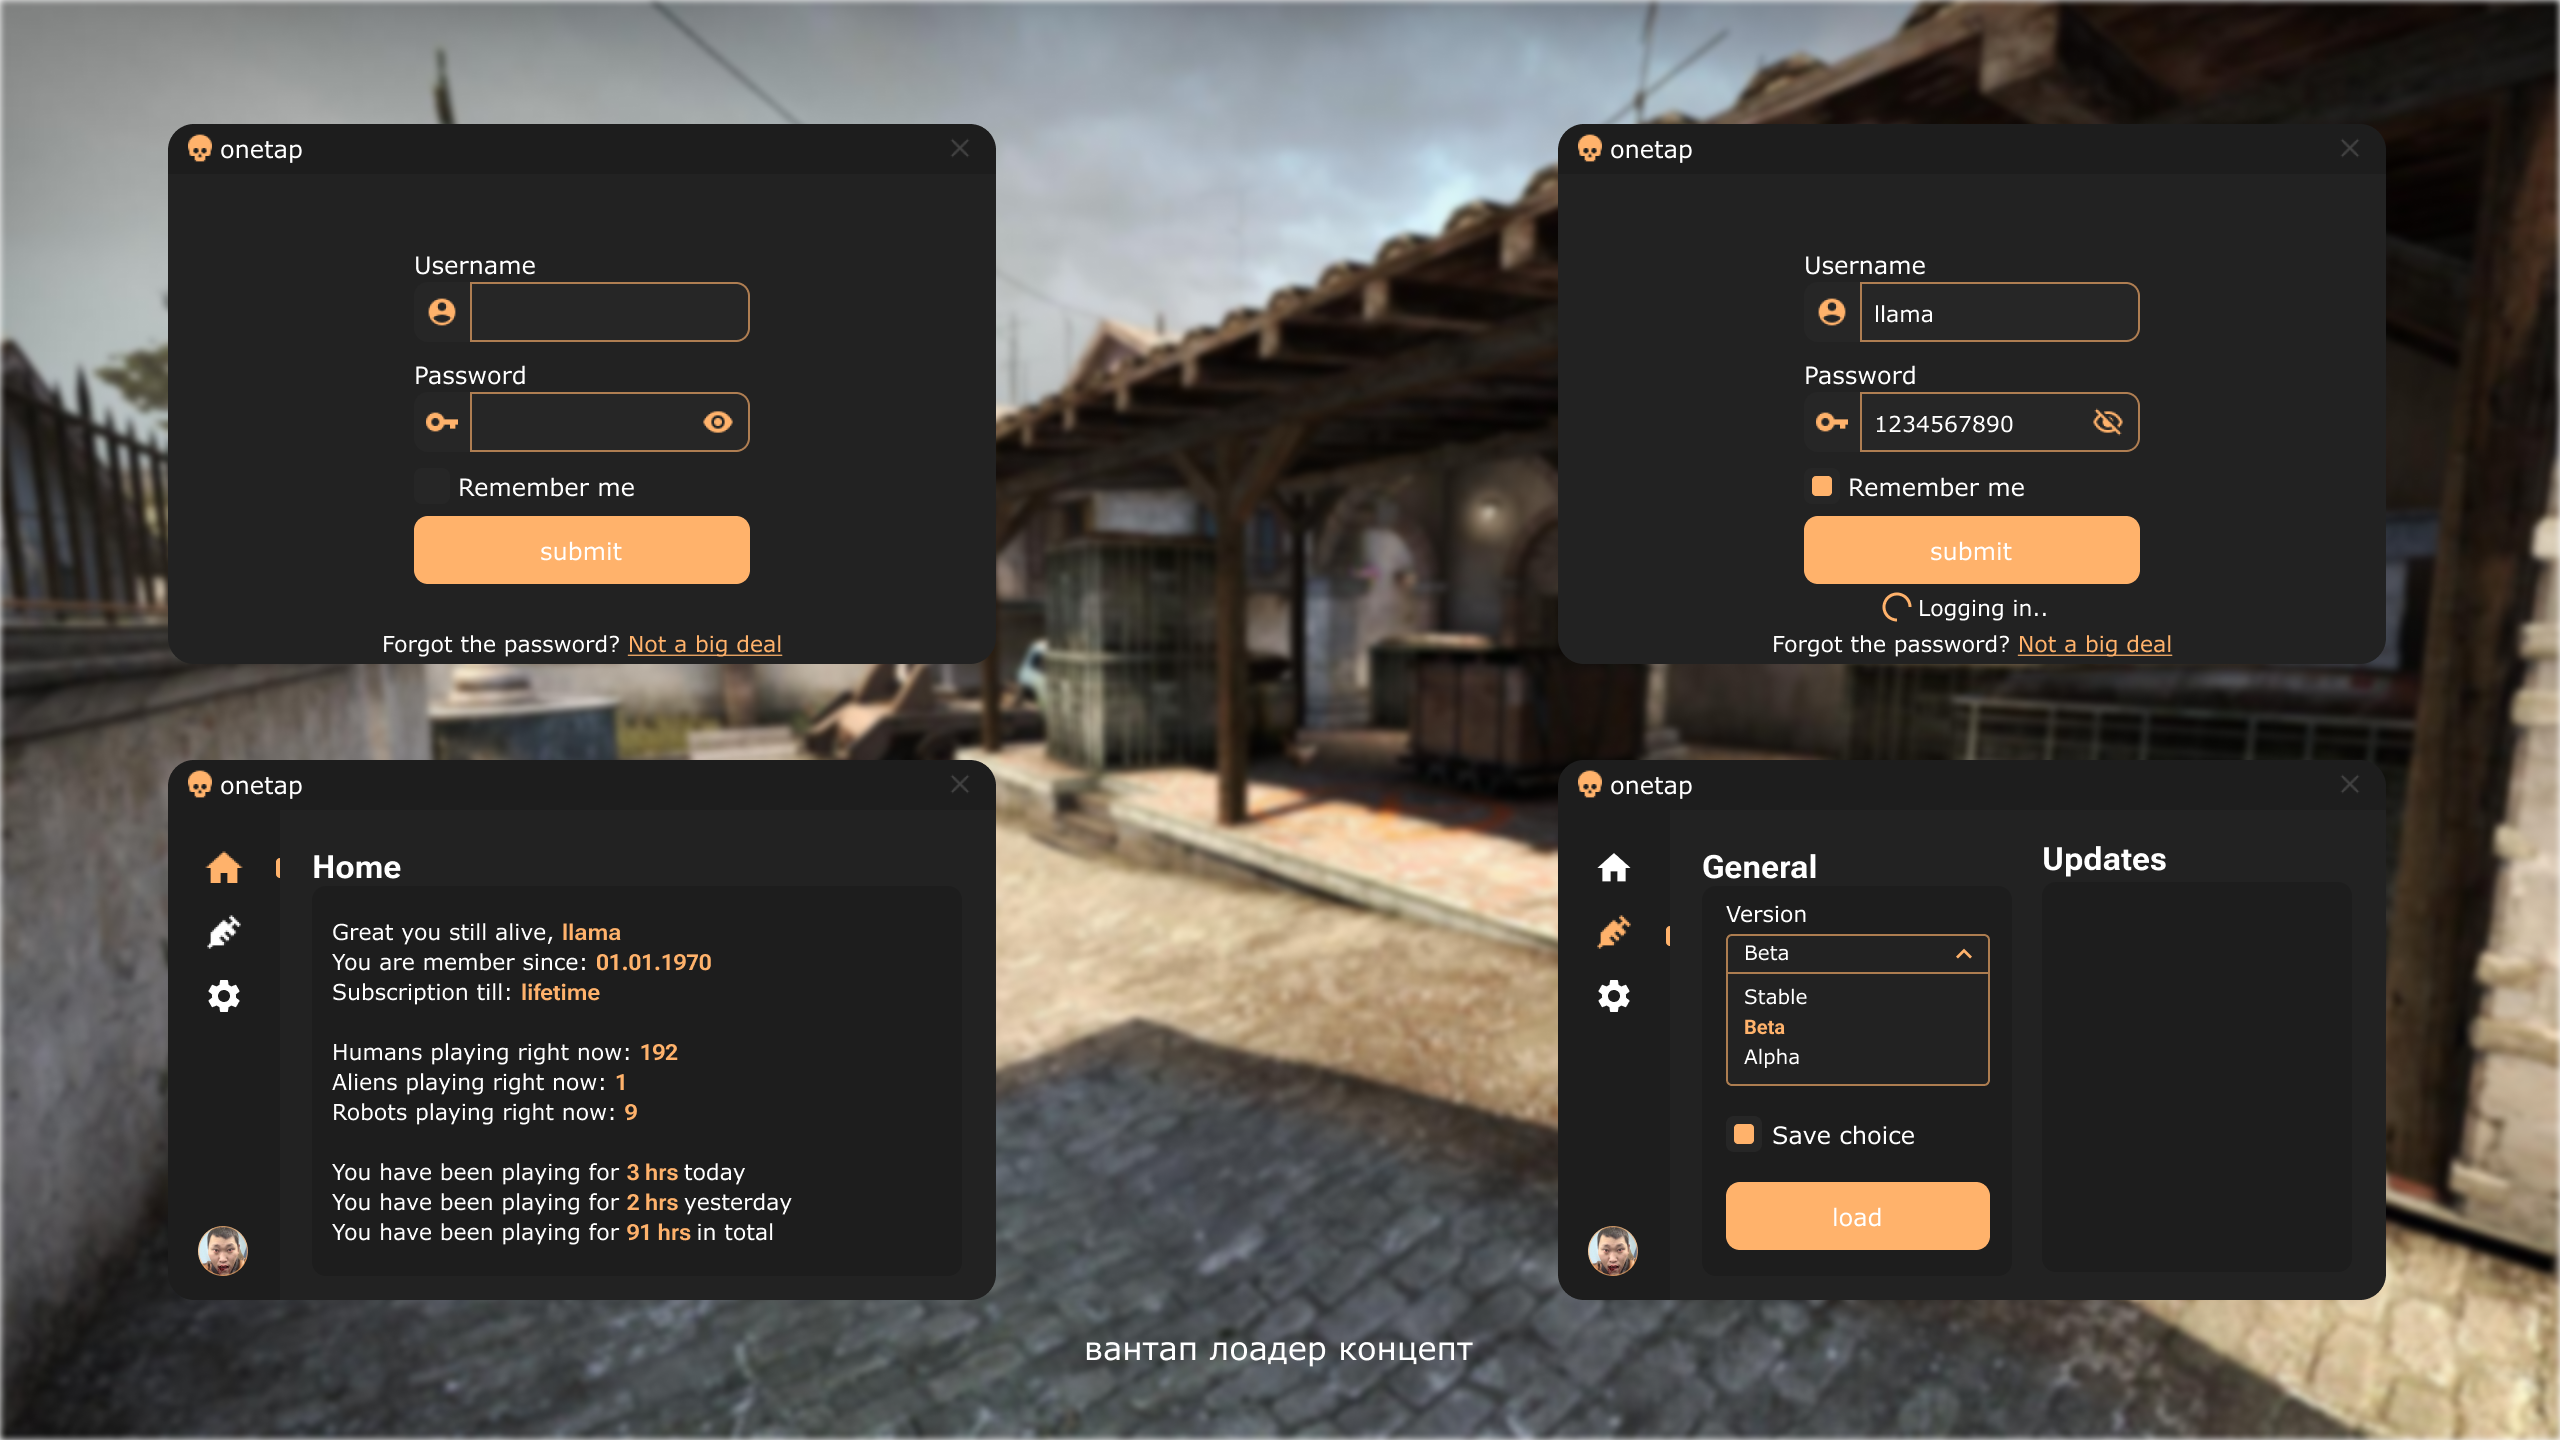Click 2 hrs yesterday playtime
Screen dimensions: 2560x1440
click(652, 1202)
